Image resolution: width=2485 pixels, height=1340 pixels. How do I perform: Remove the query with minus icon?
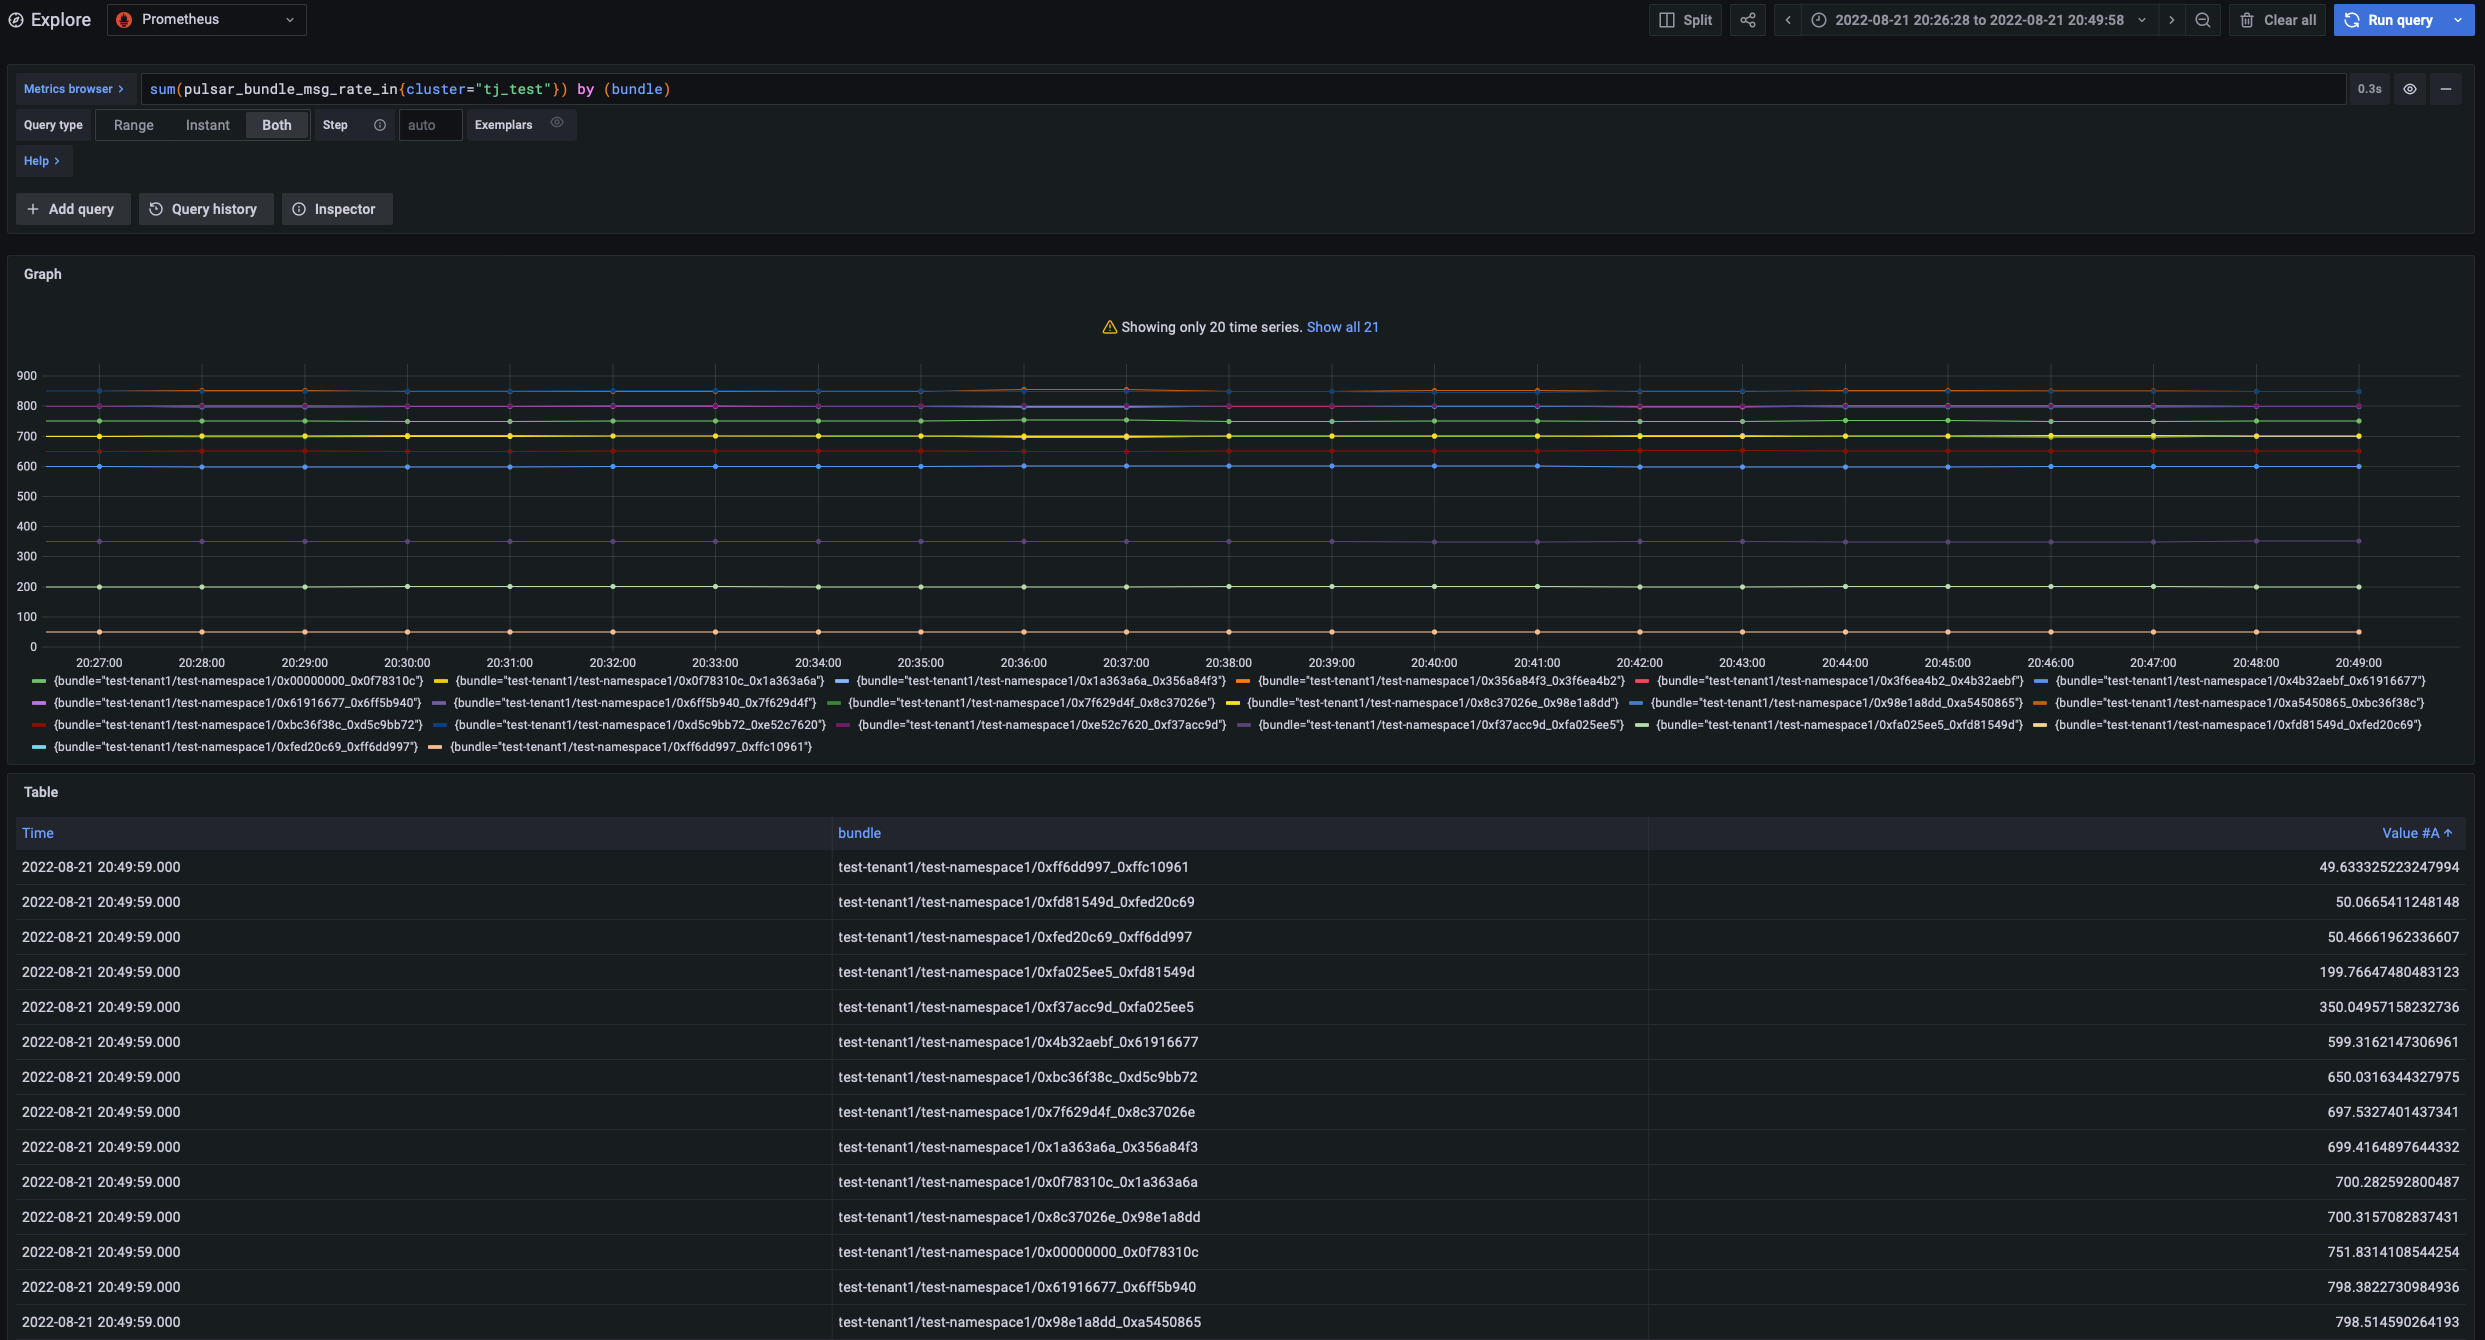[2445, 89]
